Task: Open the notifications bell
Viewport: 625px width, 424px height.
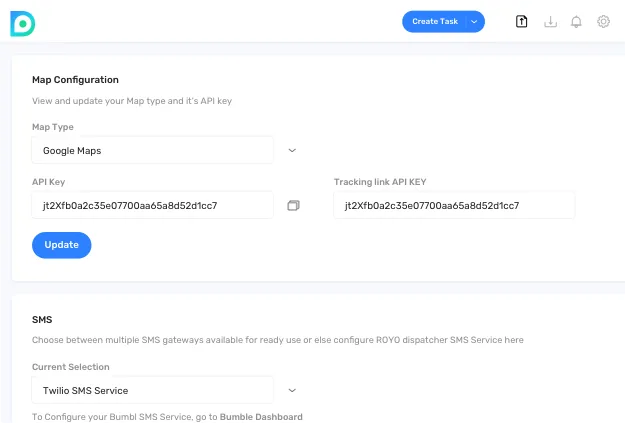Action: (x=576, y=22)
